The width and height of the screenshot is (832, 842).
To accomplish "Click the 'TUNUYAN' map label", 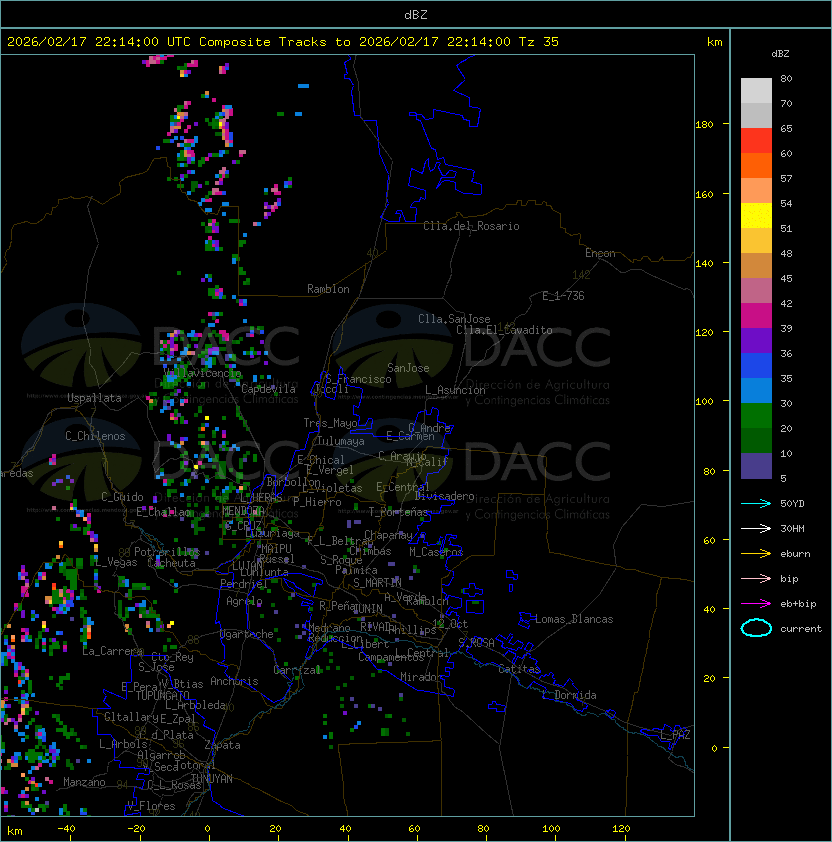I will pos(212,779).
